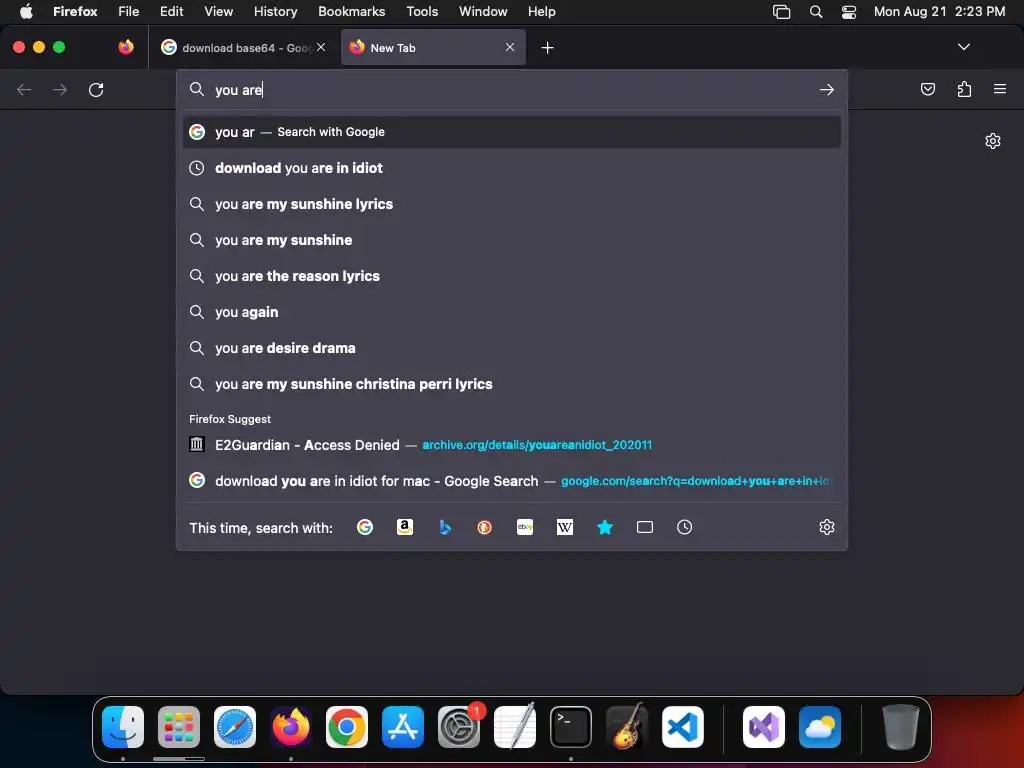The width and height of the screenshot is (1024, 768).
Task: Open App Store from the Dock
Action: [403, 726]
